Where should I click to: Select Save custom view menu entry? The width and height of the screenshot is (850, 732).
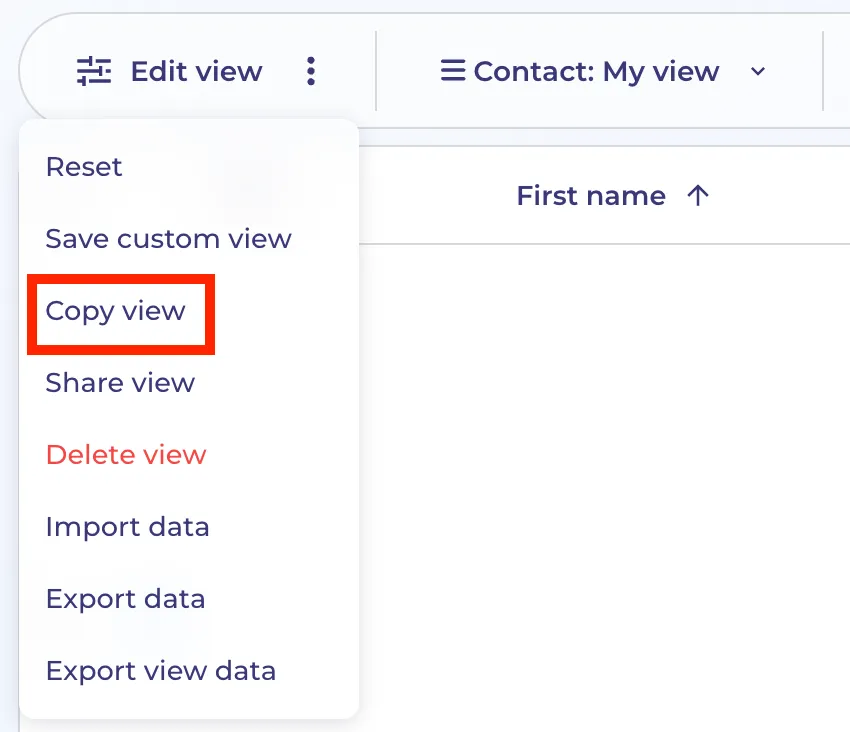tap(169, 239)
